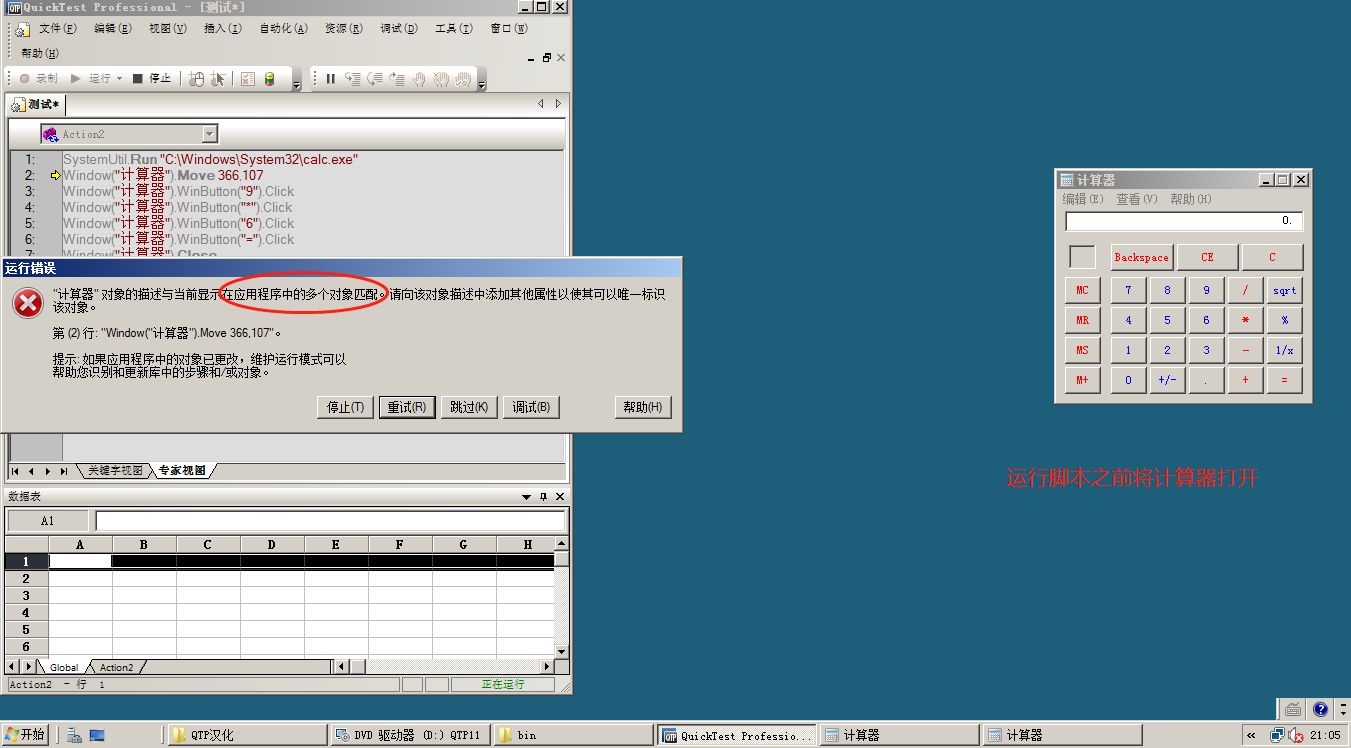The width and height of the screenshot is (1351, 748).
Task: Click the colored cylinder Quality Center icon
Action: pos(270,79)
